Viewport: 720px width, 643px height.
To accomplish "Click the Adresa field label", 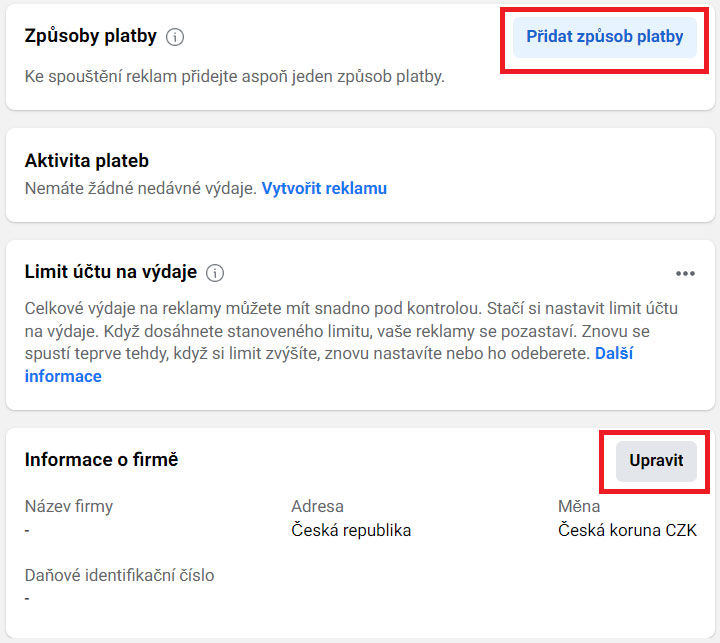I will 317,507.
